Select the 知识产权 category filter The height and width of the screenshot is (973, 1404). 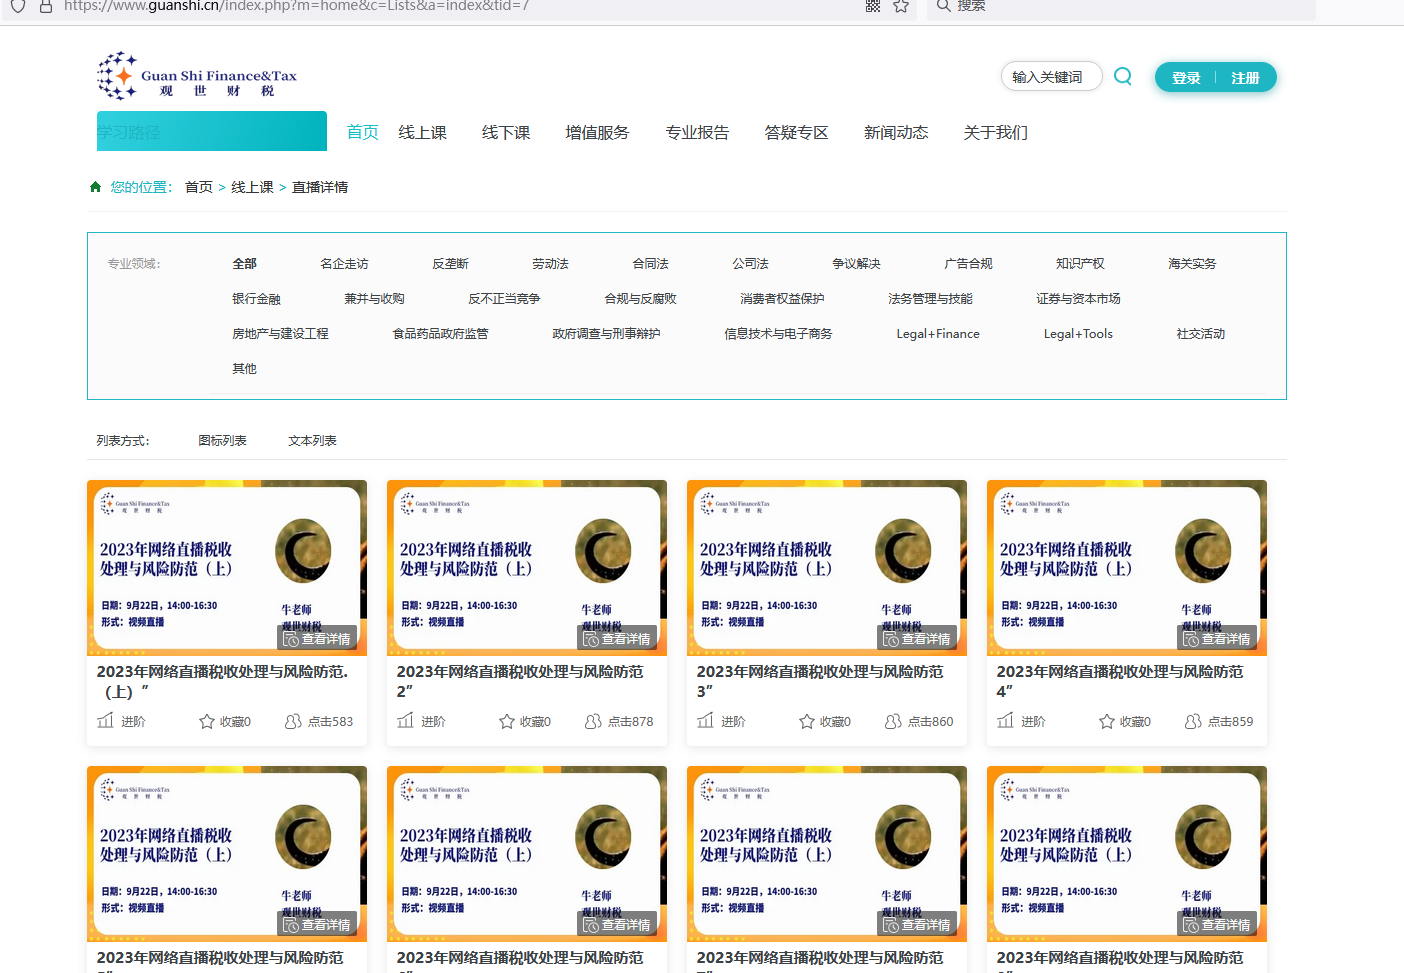[x=1078, y=263]
